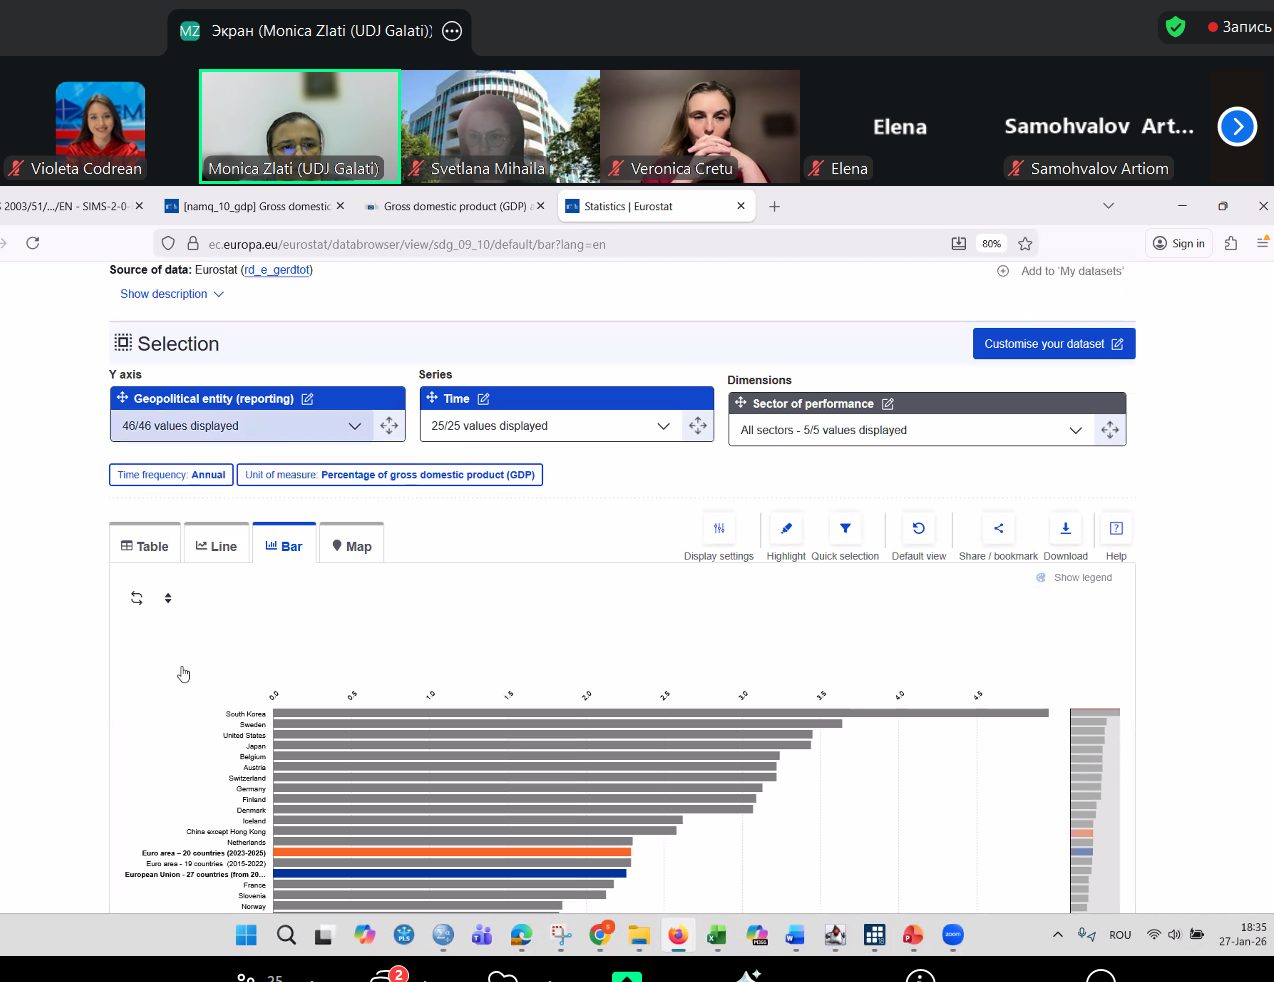Open the rd_e_gerdtot source link
Viewport: 1274px width, 982px height.
(x=277, y=270)
